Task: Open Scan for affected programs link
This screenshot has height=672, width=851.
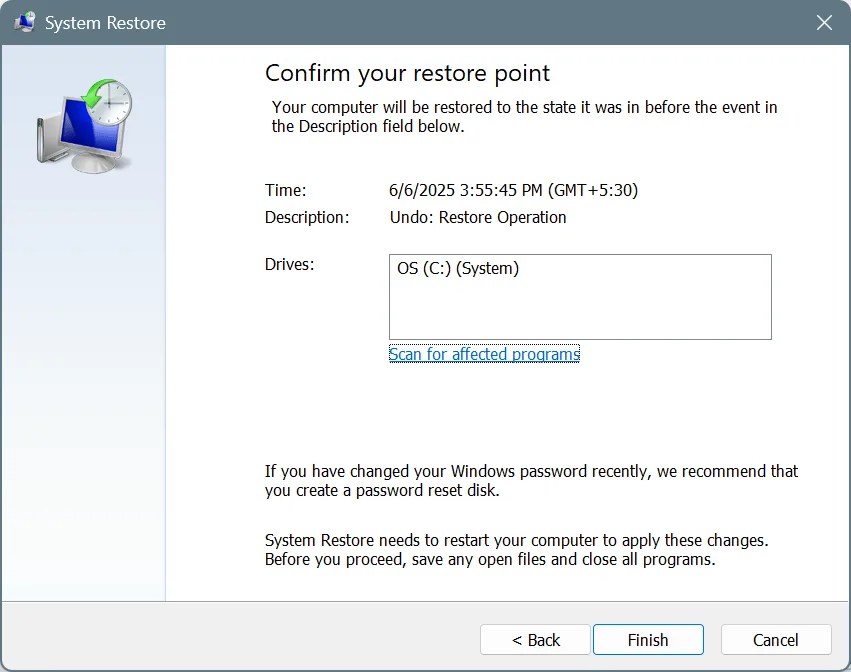Action: (484, 354)
